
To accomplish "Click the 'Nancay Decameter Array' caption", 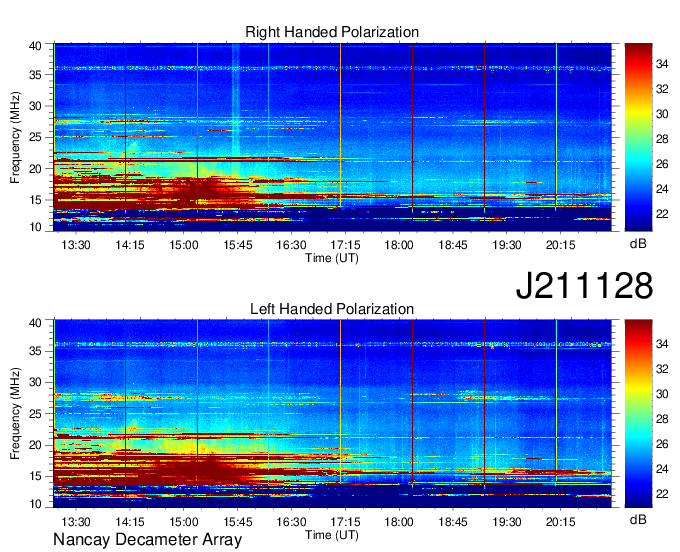I will 147,540.
